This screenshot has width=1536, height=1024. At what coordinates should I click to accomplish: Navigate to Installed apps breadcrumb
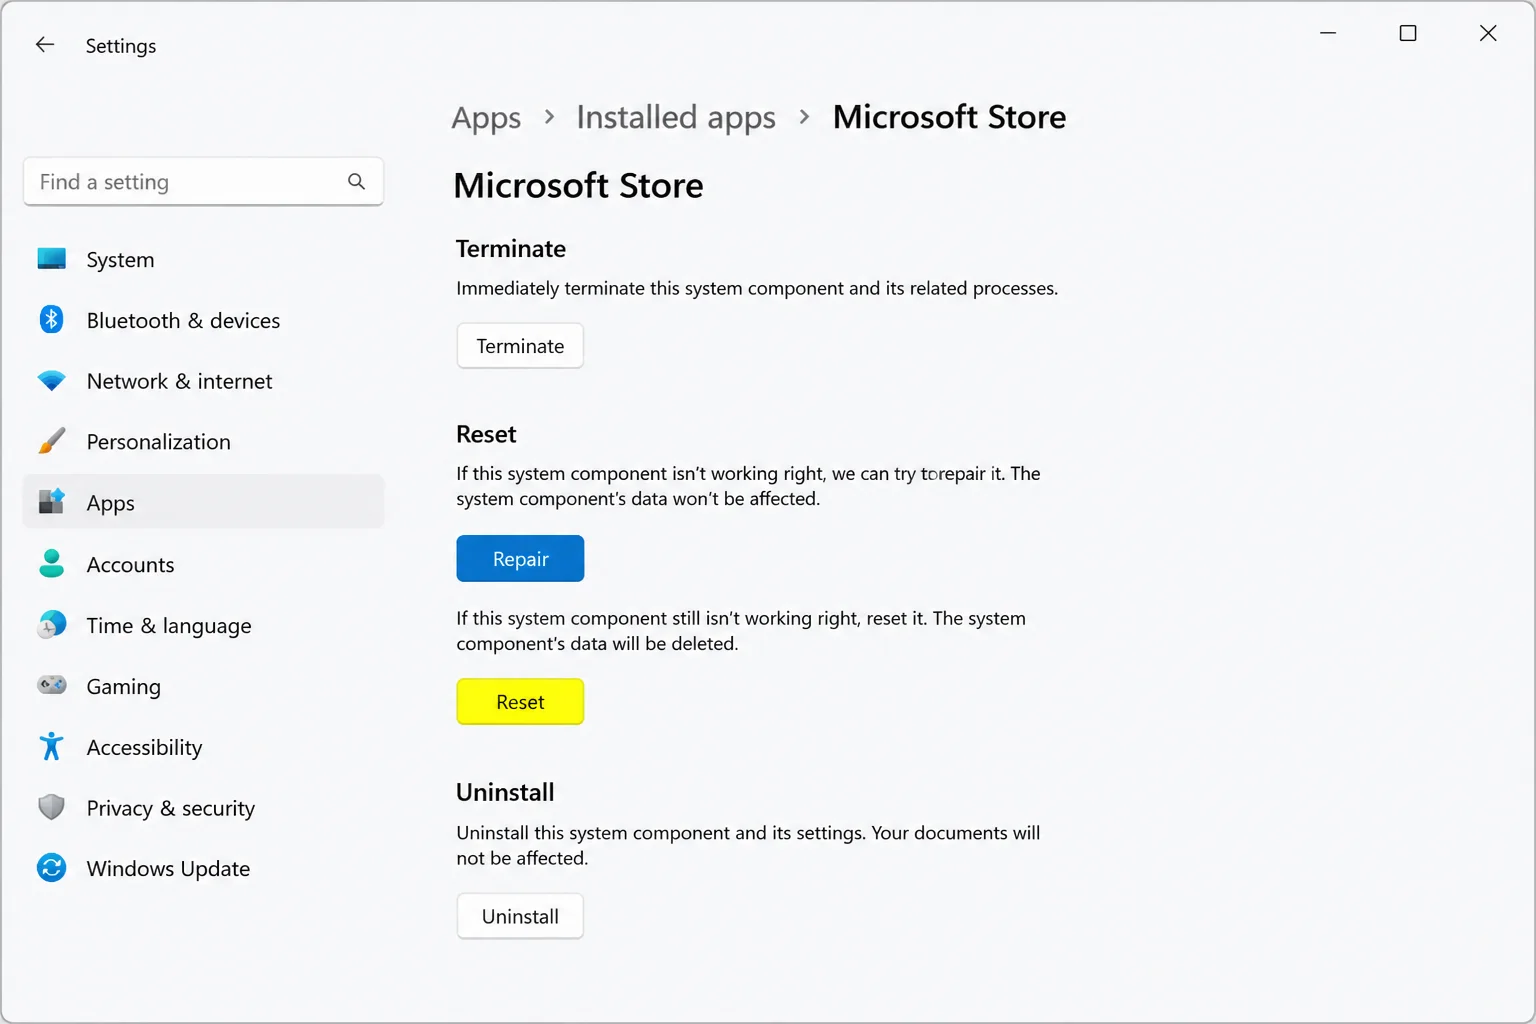click(x=676, y=118)
